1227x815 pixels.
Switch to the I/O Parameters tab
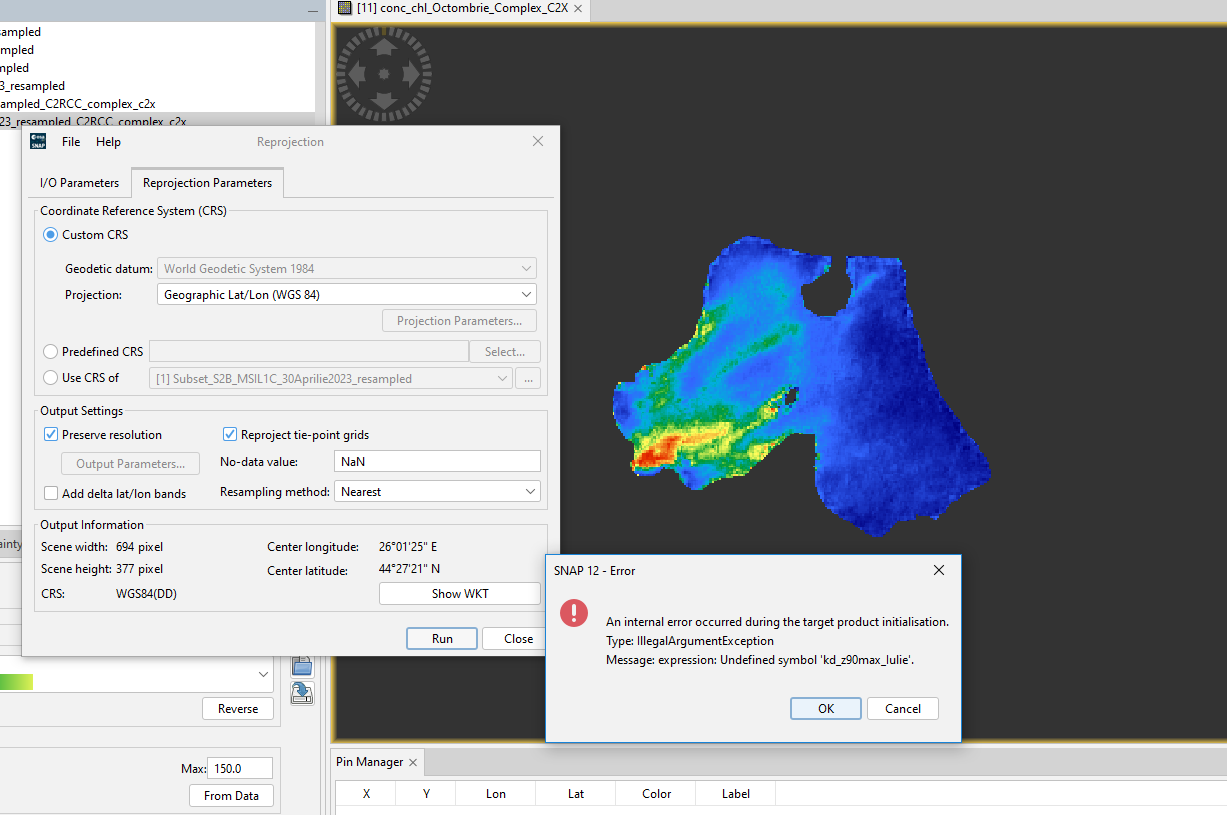click(x=79, y=183)
